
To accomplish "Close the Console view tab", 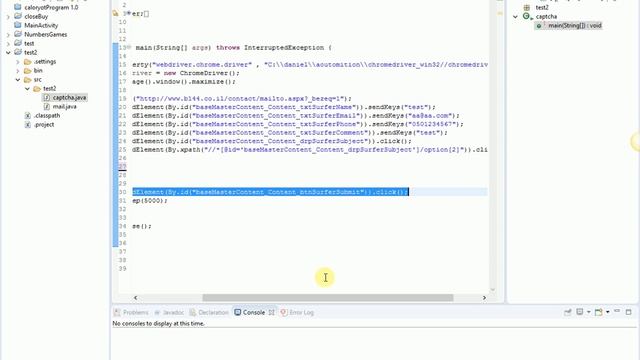I will [x=271, y=312].
